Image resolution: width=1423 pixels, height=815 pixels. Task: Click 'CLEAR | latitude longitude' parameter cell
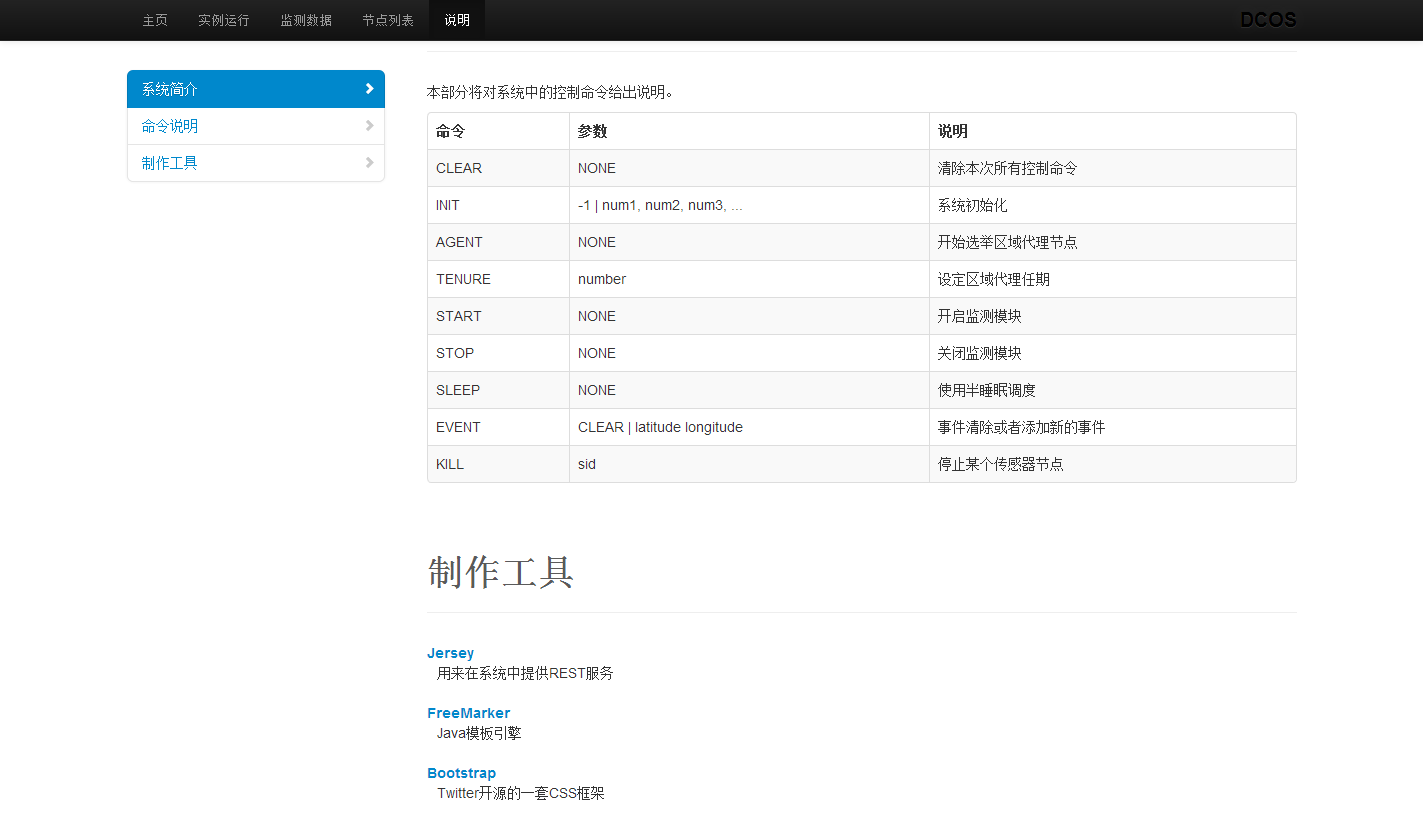(x=749, y=427)
